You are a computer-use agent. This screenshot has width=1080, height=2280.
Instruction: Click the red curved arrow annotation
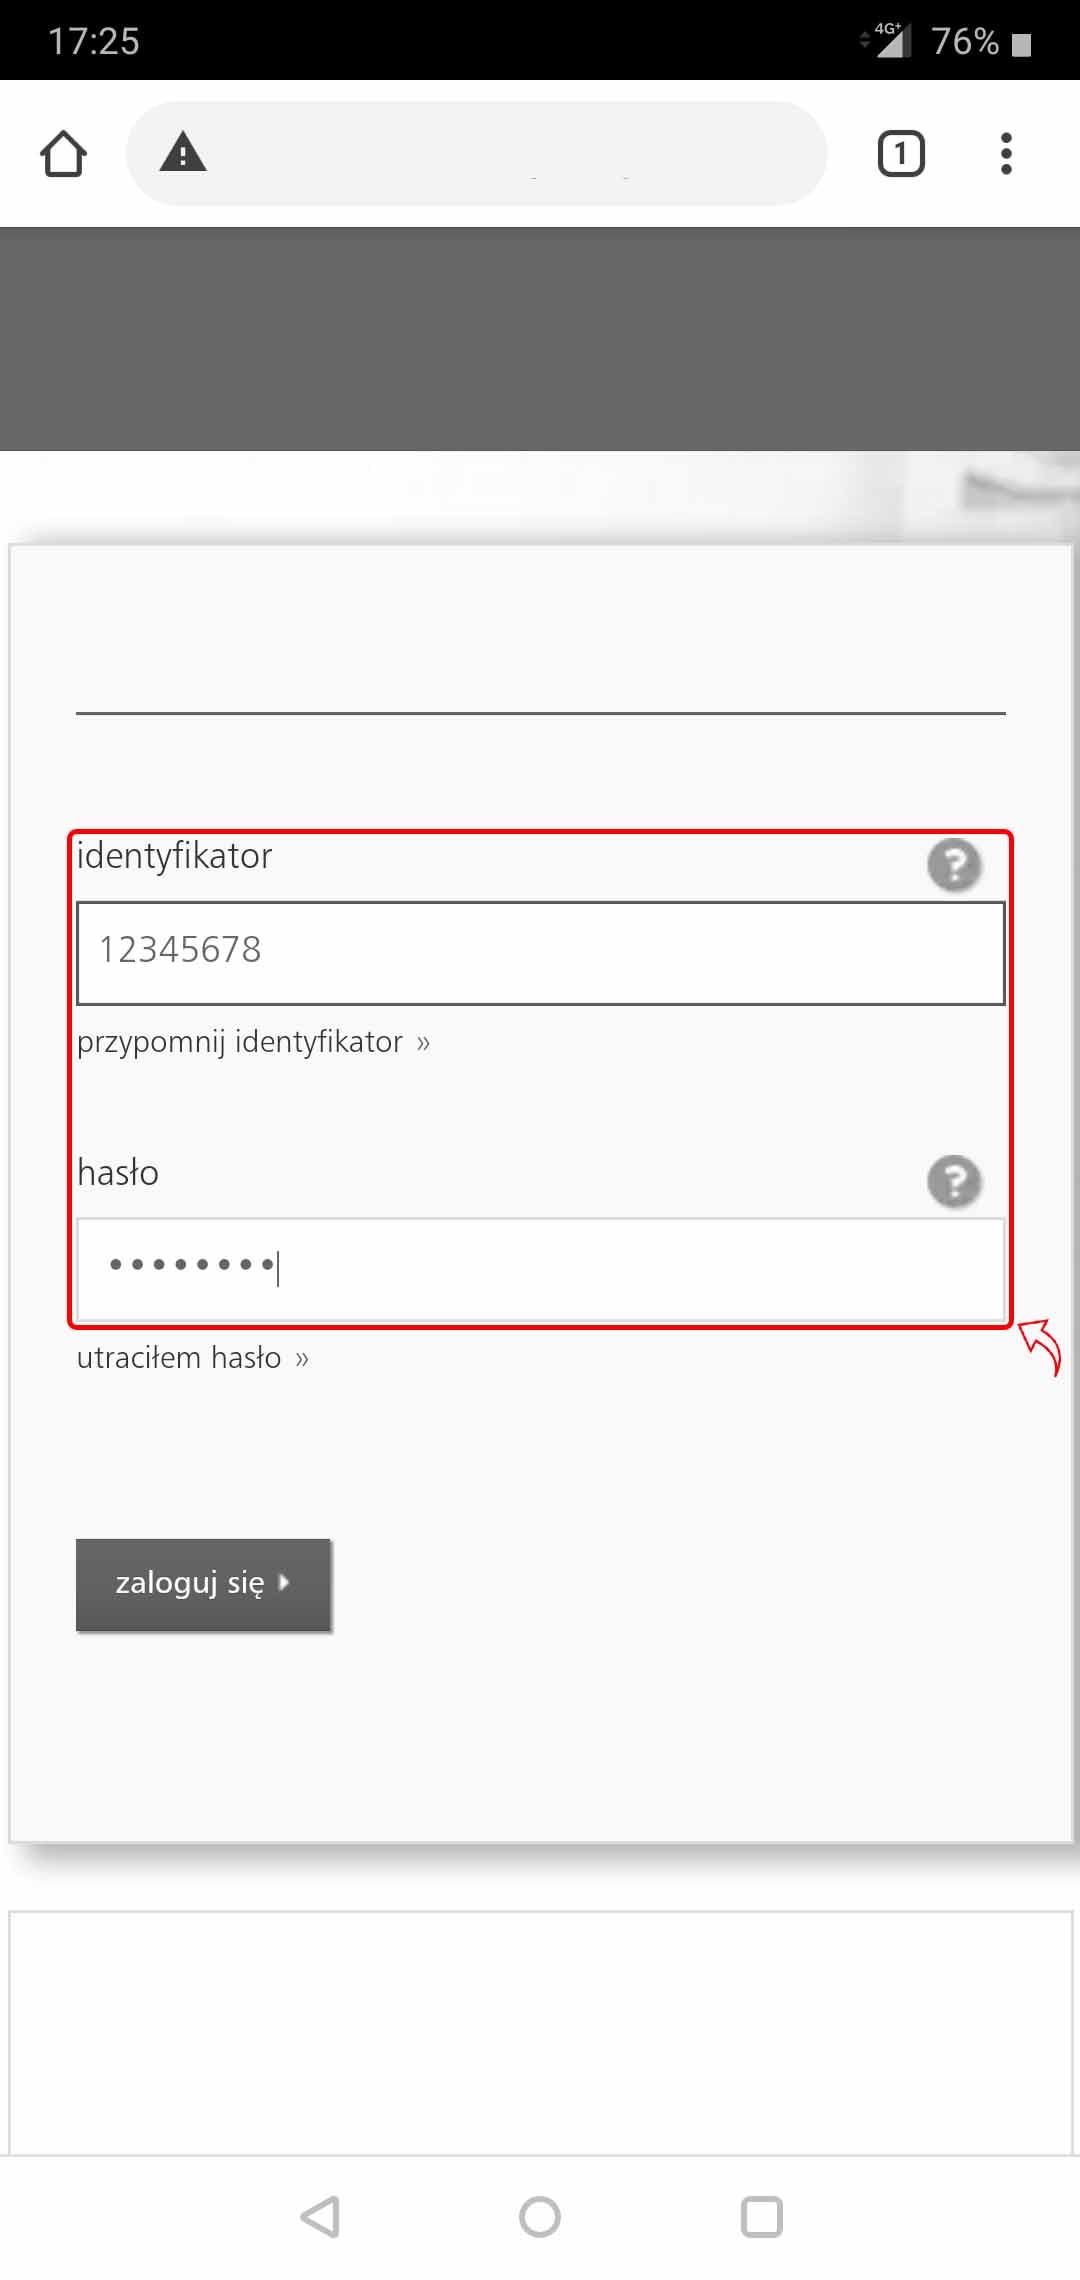(x=1042, y=1347)
